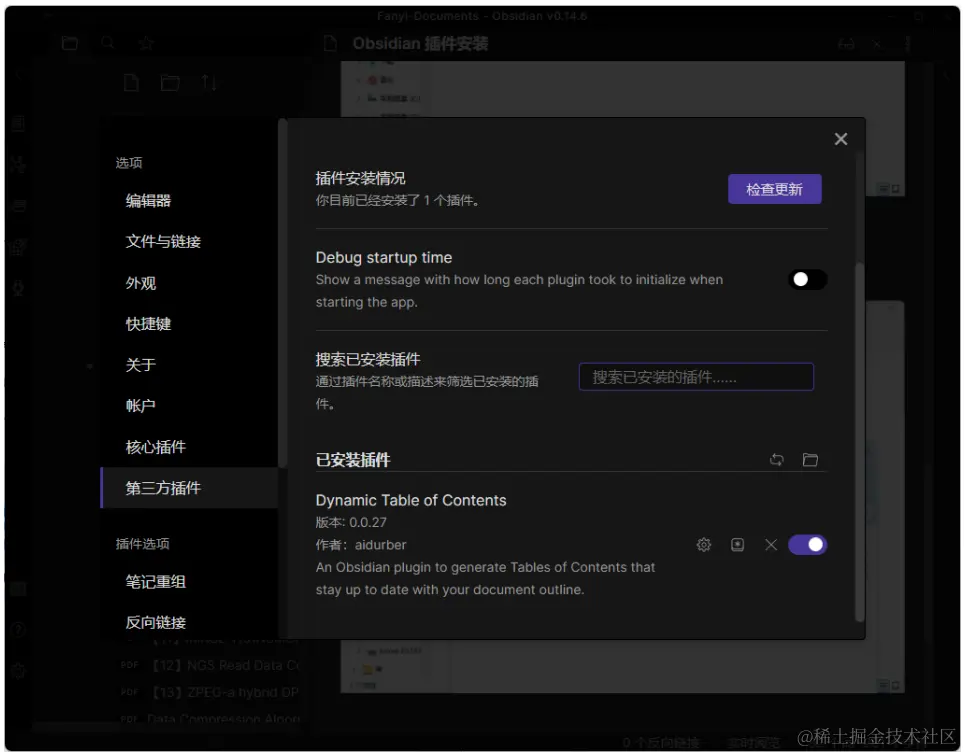
Task: Close the plugin settings dialog
Action: 841,139
